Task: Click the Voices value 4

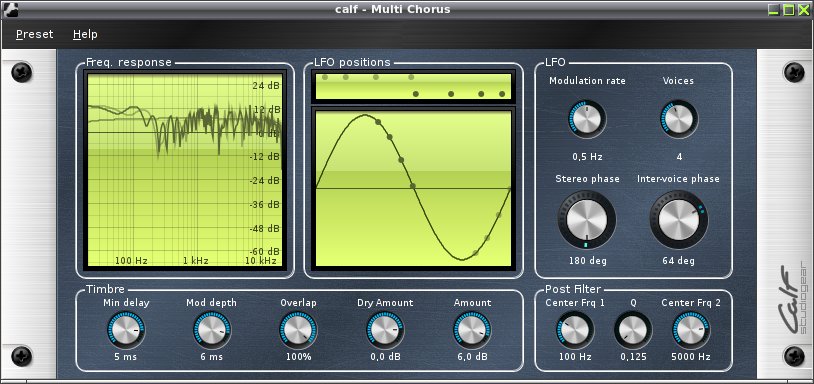Action: click(679, 157)
